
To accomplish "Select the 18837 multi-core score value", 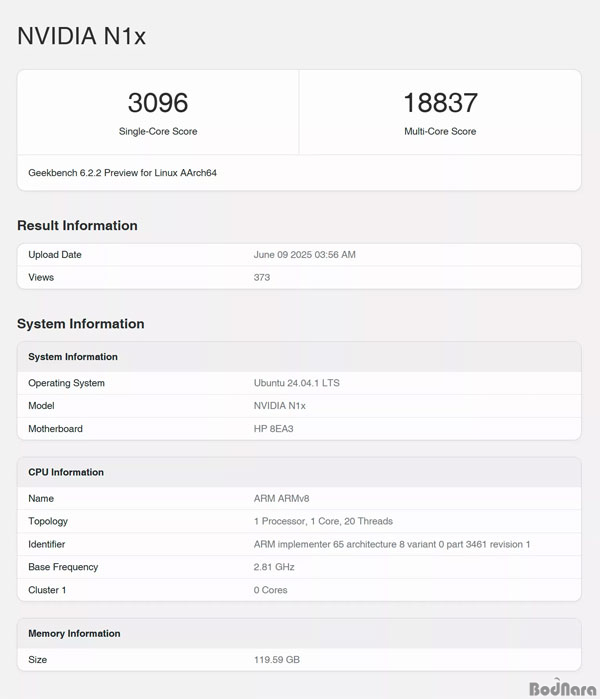I will click(x=440, y=102).
